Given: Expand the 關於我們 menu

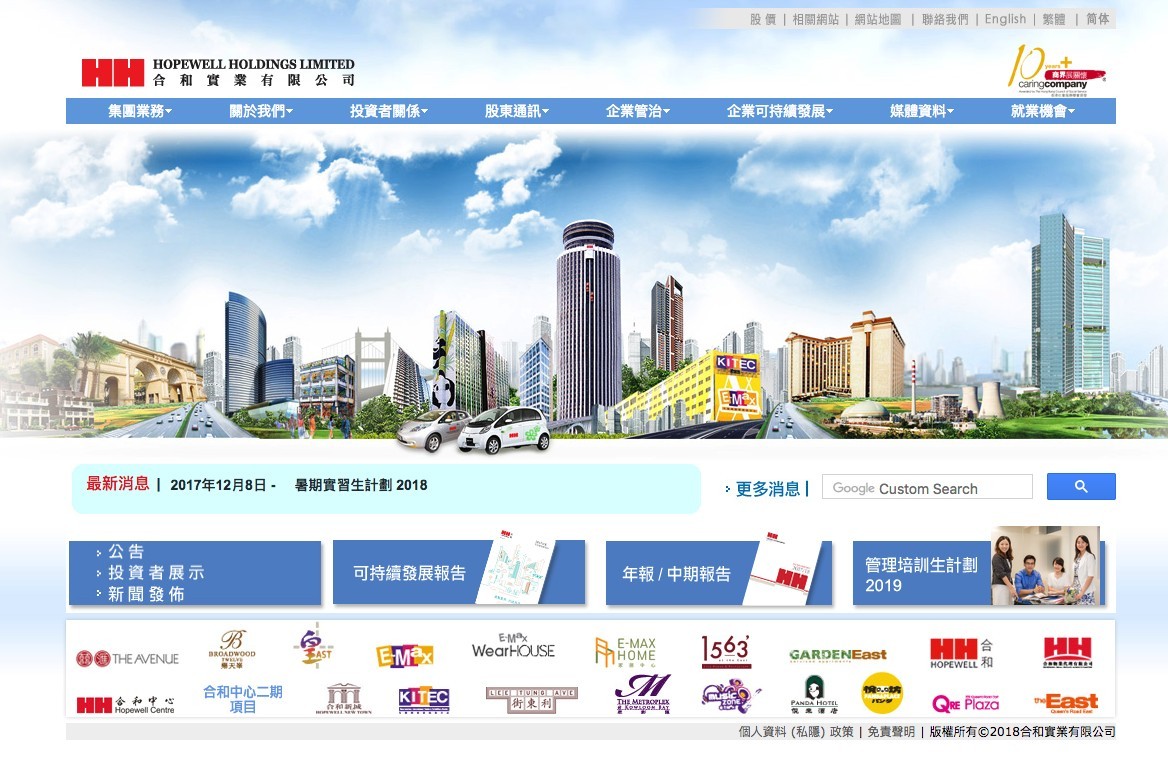Looking at the screenshot, I should (x=261, y=111).
